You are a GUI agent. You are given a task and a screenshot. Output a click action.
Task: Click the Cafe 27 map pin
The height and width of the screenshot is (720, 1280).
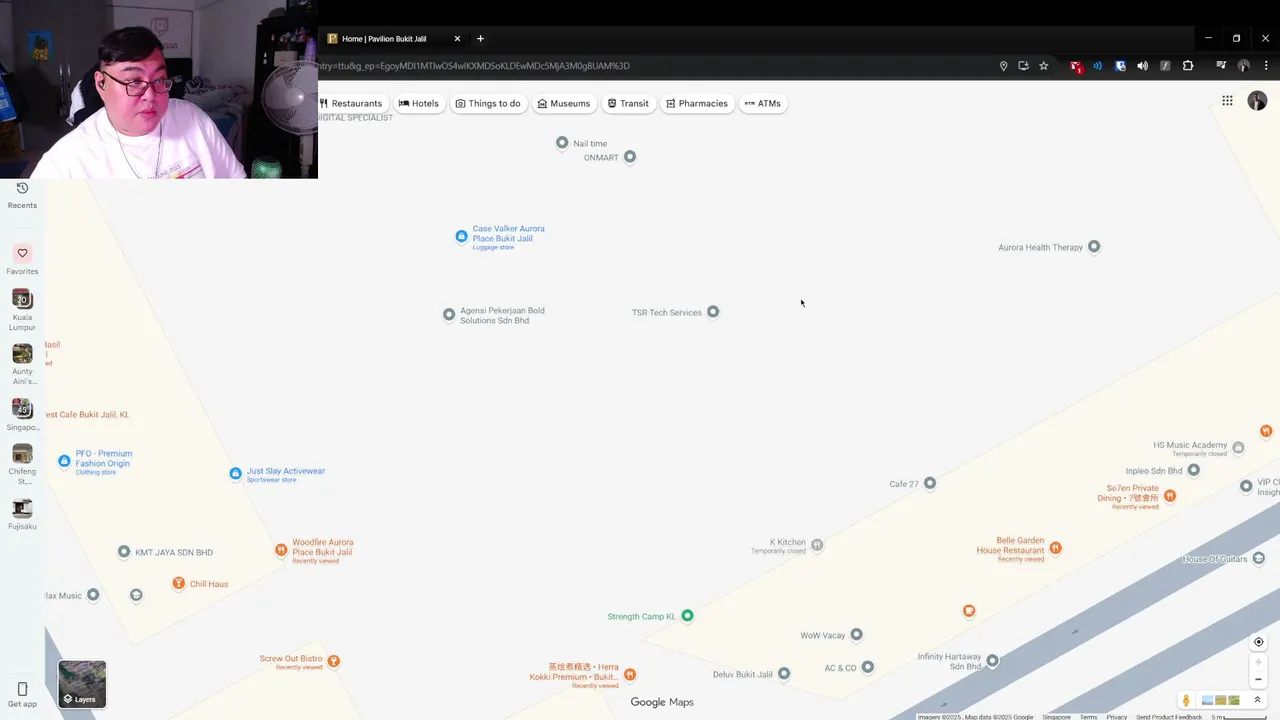(x=930, y=483)
